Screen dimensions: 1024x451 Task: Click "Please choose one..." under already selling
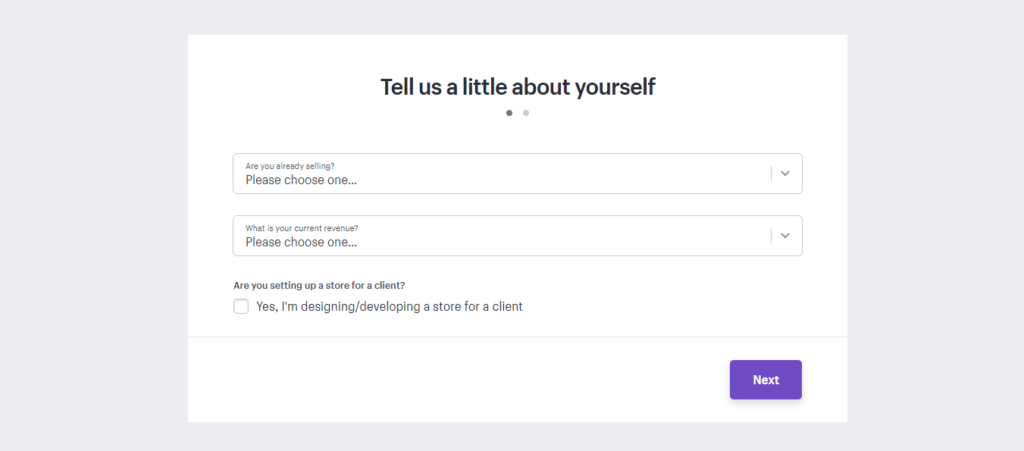point(301,180)
